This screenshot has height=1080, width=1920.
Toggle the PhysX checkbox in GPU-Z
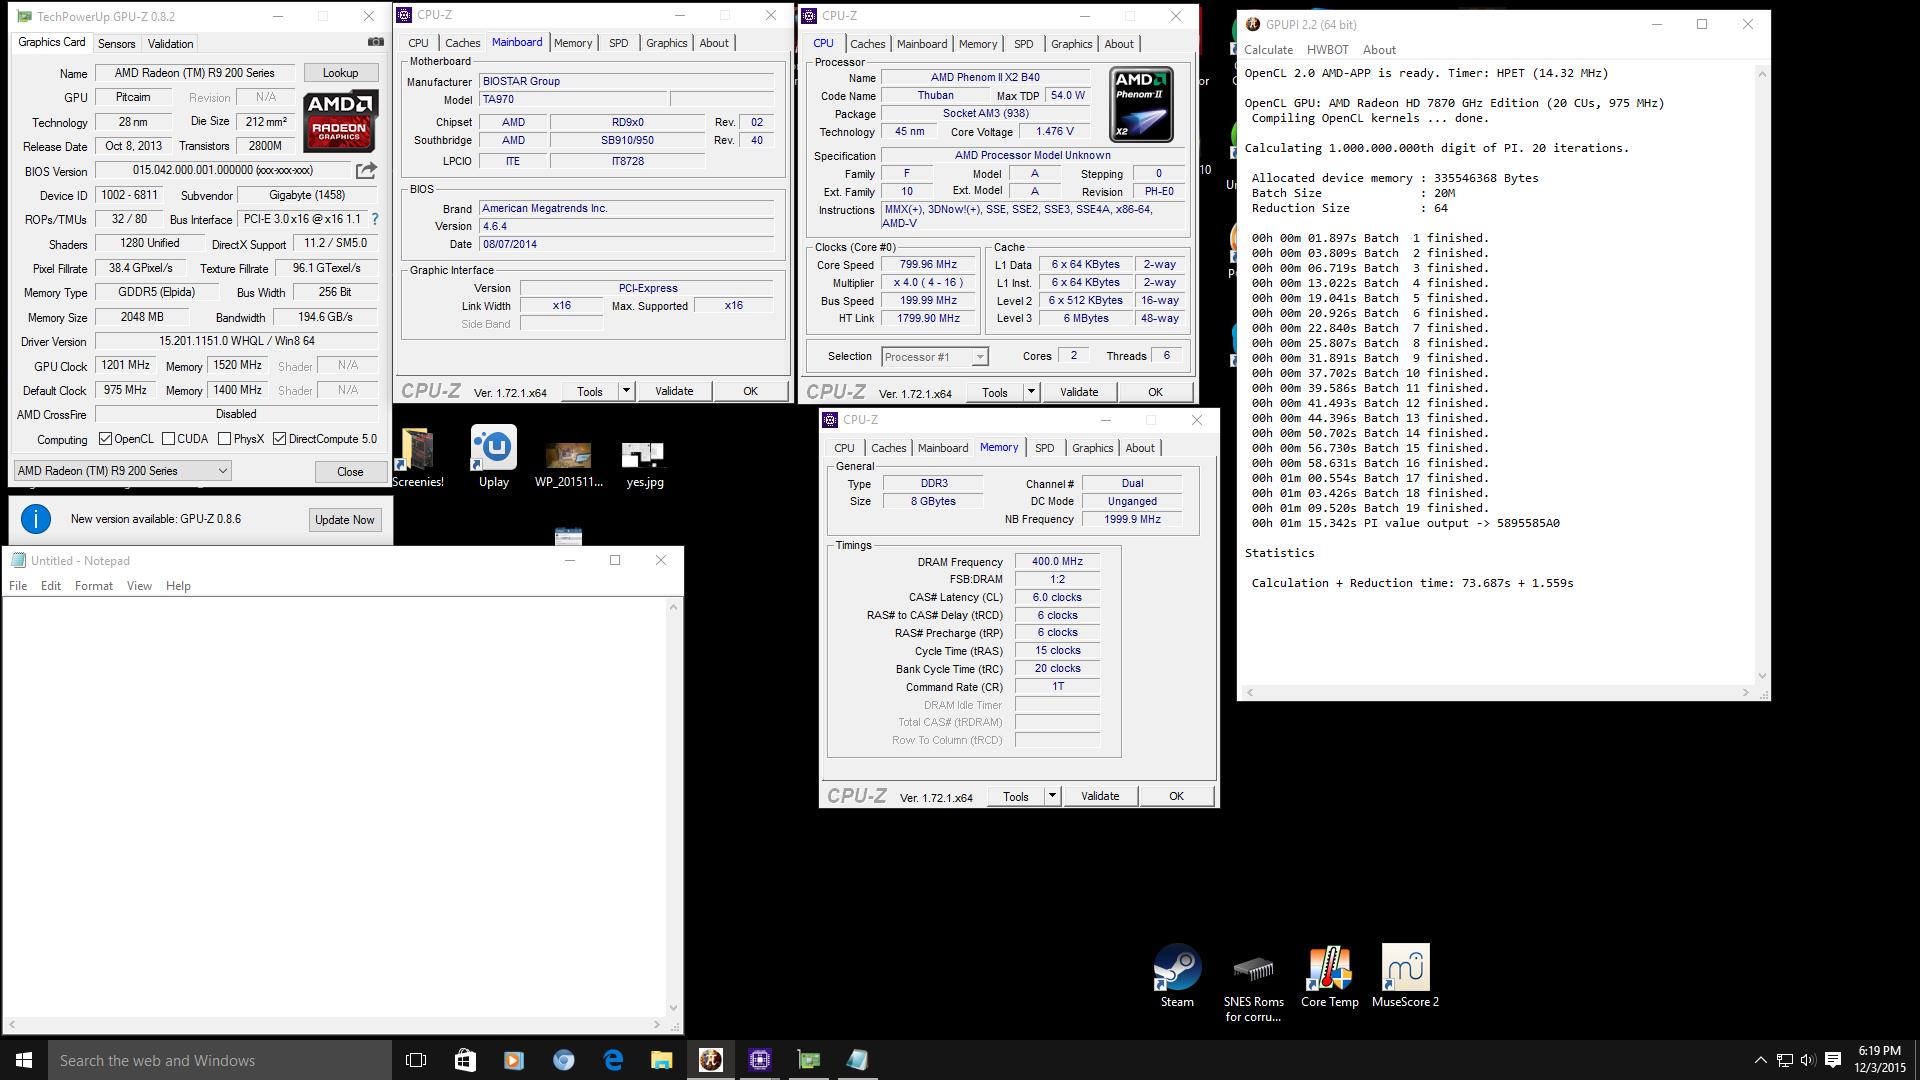click(x=224, y=439)
